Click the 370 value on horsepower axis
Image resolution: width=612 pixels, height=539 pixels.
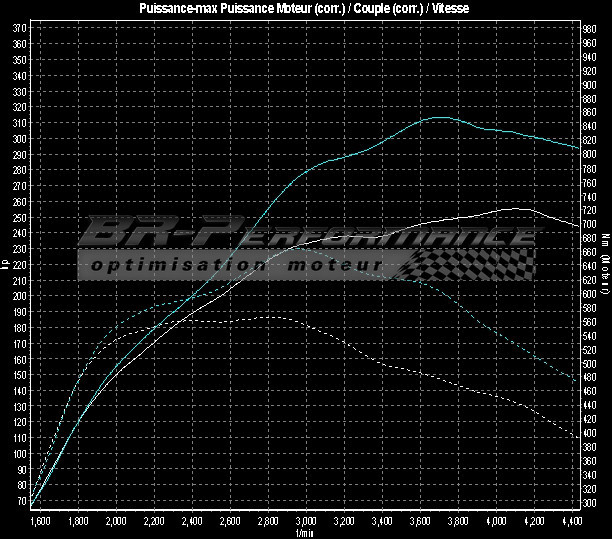coord(20,28)
